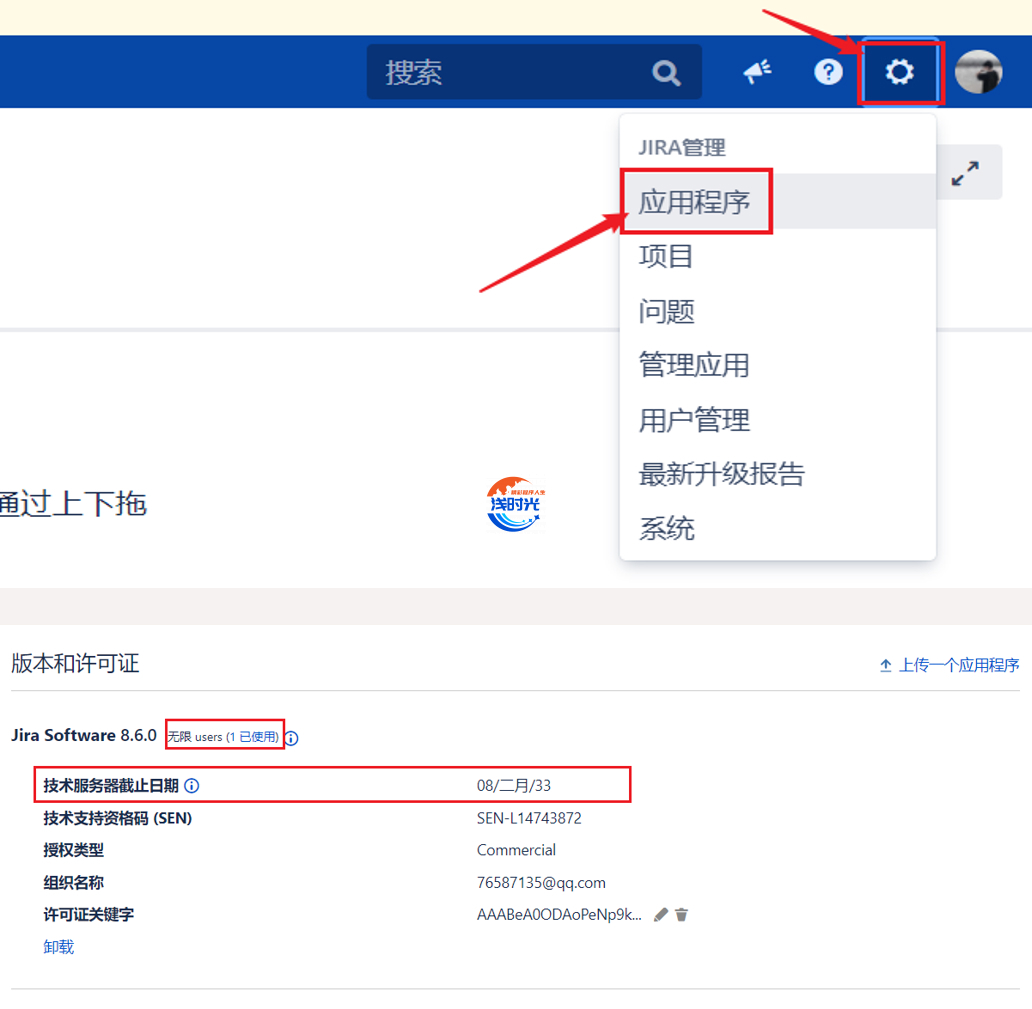Click the search magnifier icon

pos(666,73)
